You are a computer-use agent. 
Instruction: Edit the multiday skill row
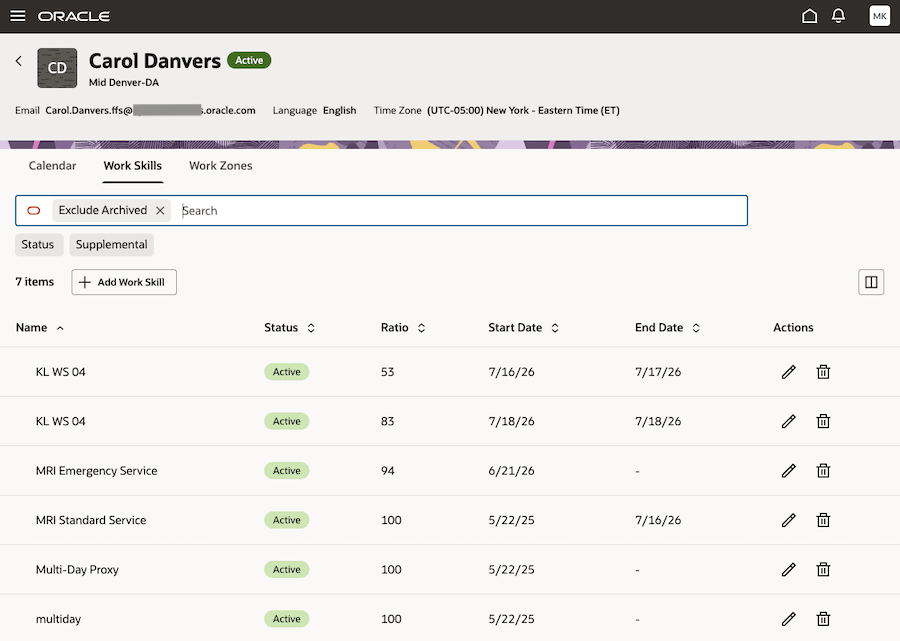click(x=789, y=619)
